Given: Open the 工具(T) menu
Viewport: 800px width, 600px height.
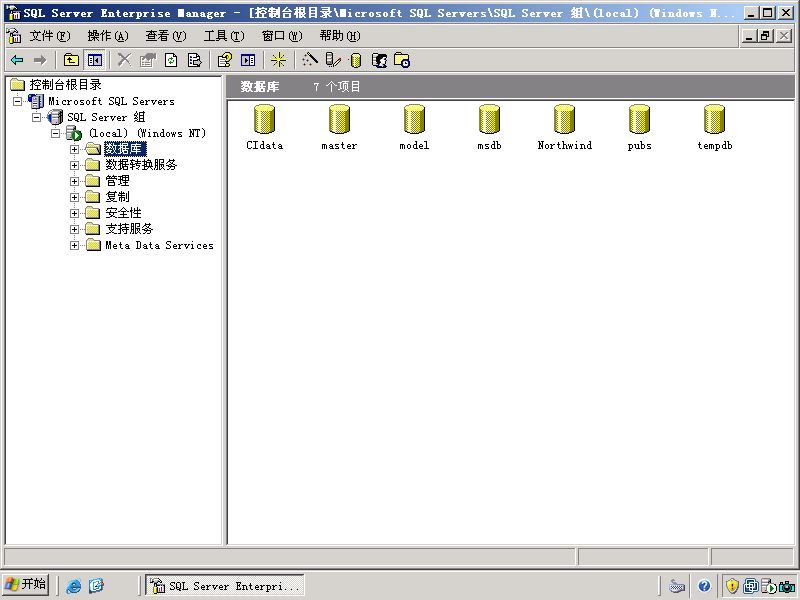Looking at the screenshot, I should 224,36.
